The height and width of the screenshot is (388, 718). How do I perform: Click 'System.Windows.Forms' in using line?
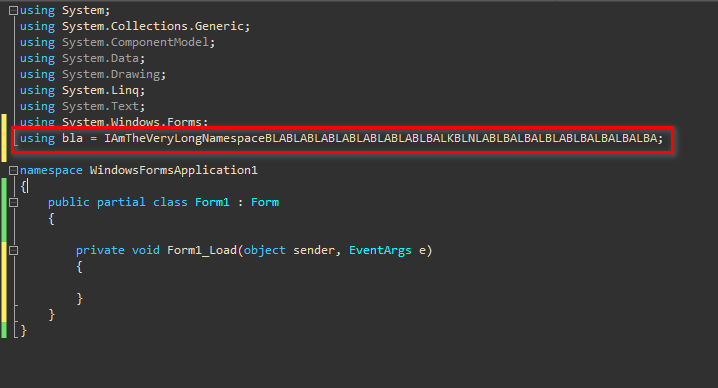(x=132, y=122)
